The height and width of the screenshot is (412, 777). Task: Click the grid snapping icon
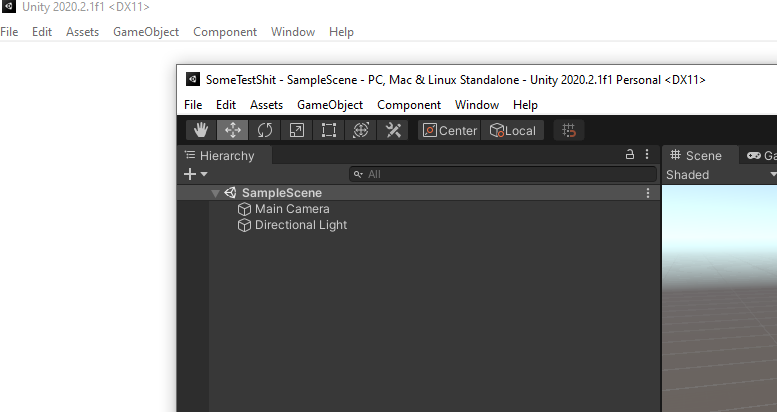pyautogui.click(x=569, y=130)
